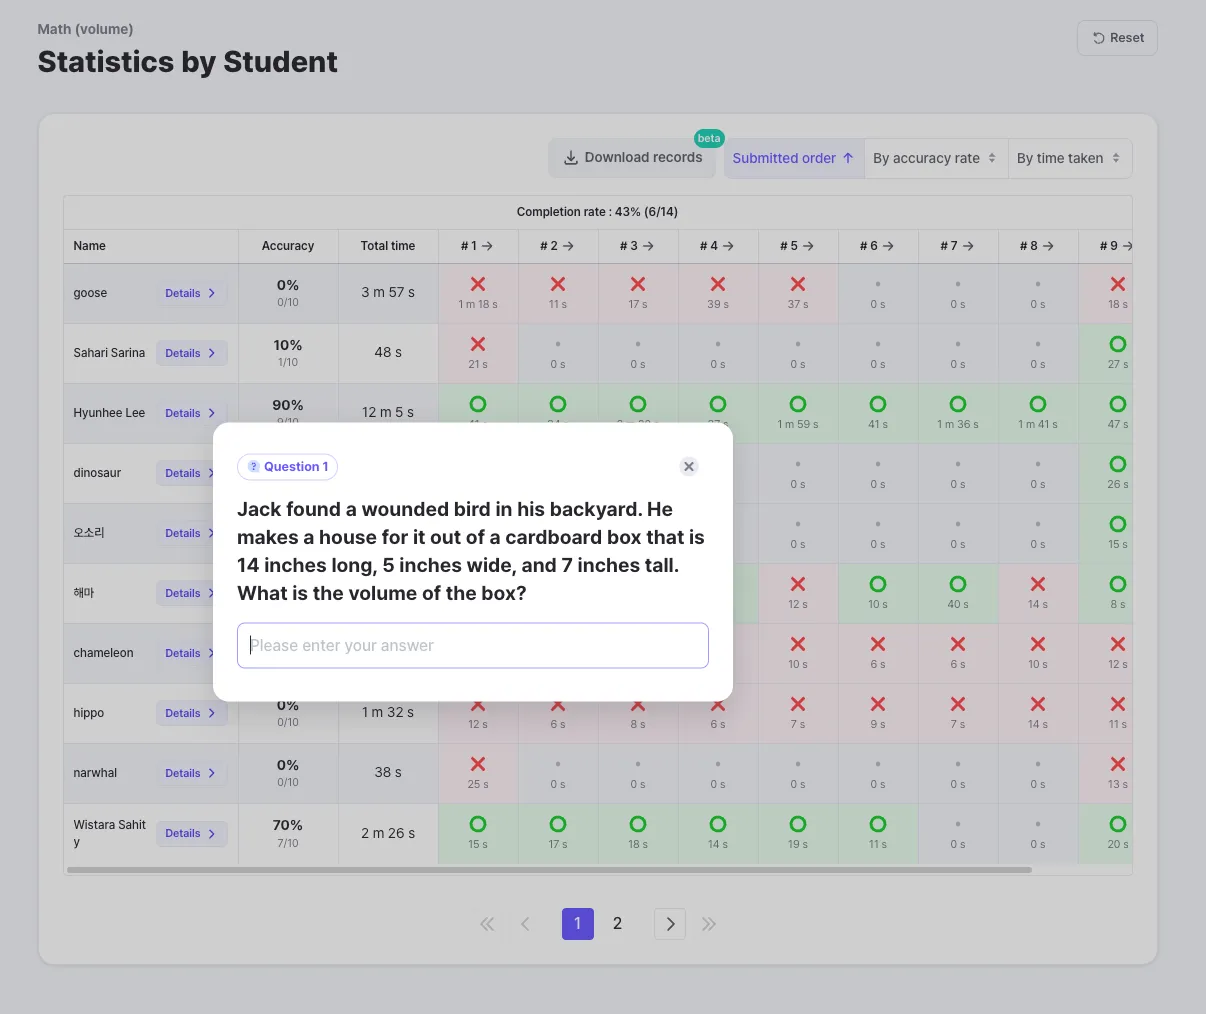Expand narwhal's Details
Viewport: 1206px width, 1014px height.
coord(191,773)
